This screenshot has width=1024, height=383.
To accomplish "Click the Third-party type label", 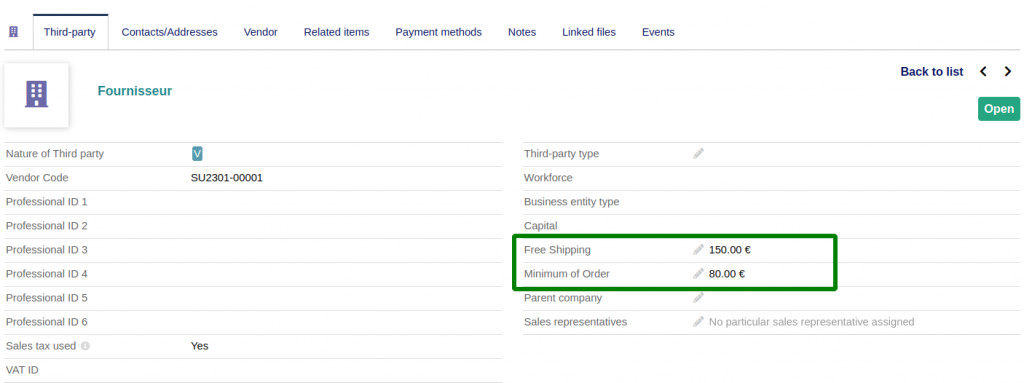I will [x=561, y=154].
